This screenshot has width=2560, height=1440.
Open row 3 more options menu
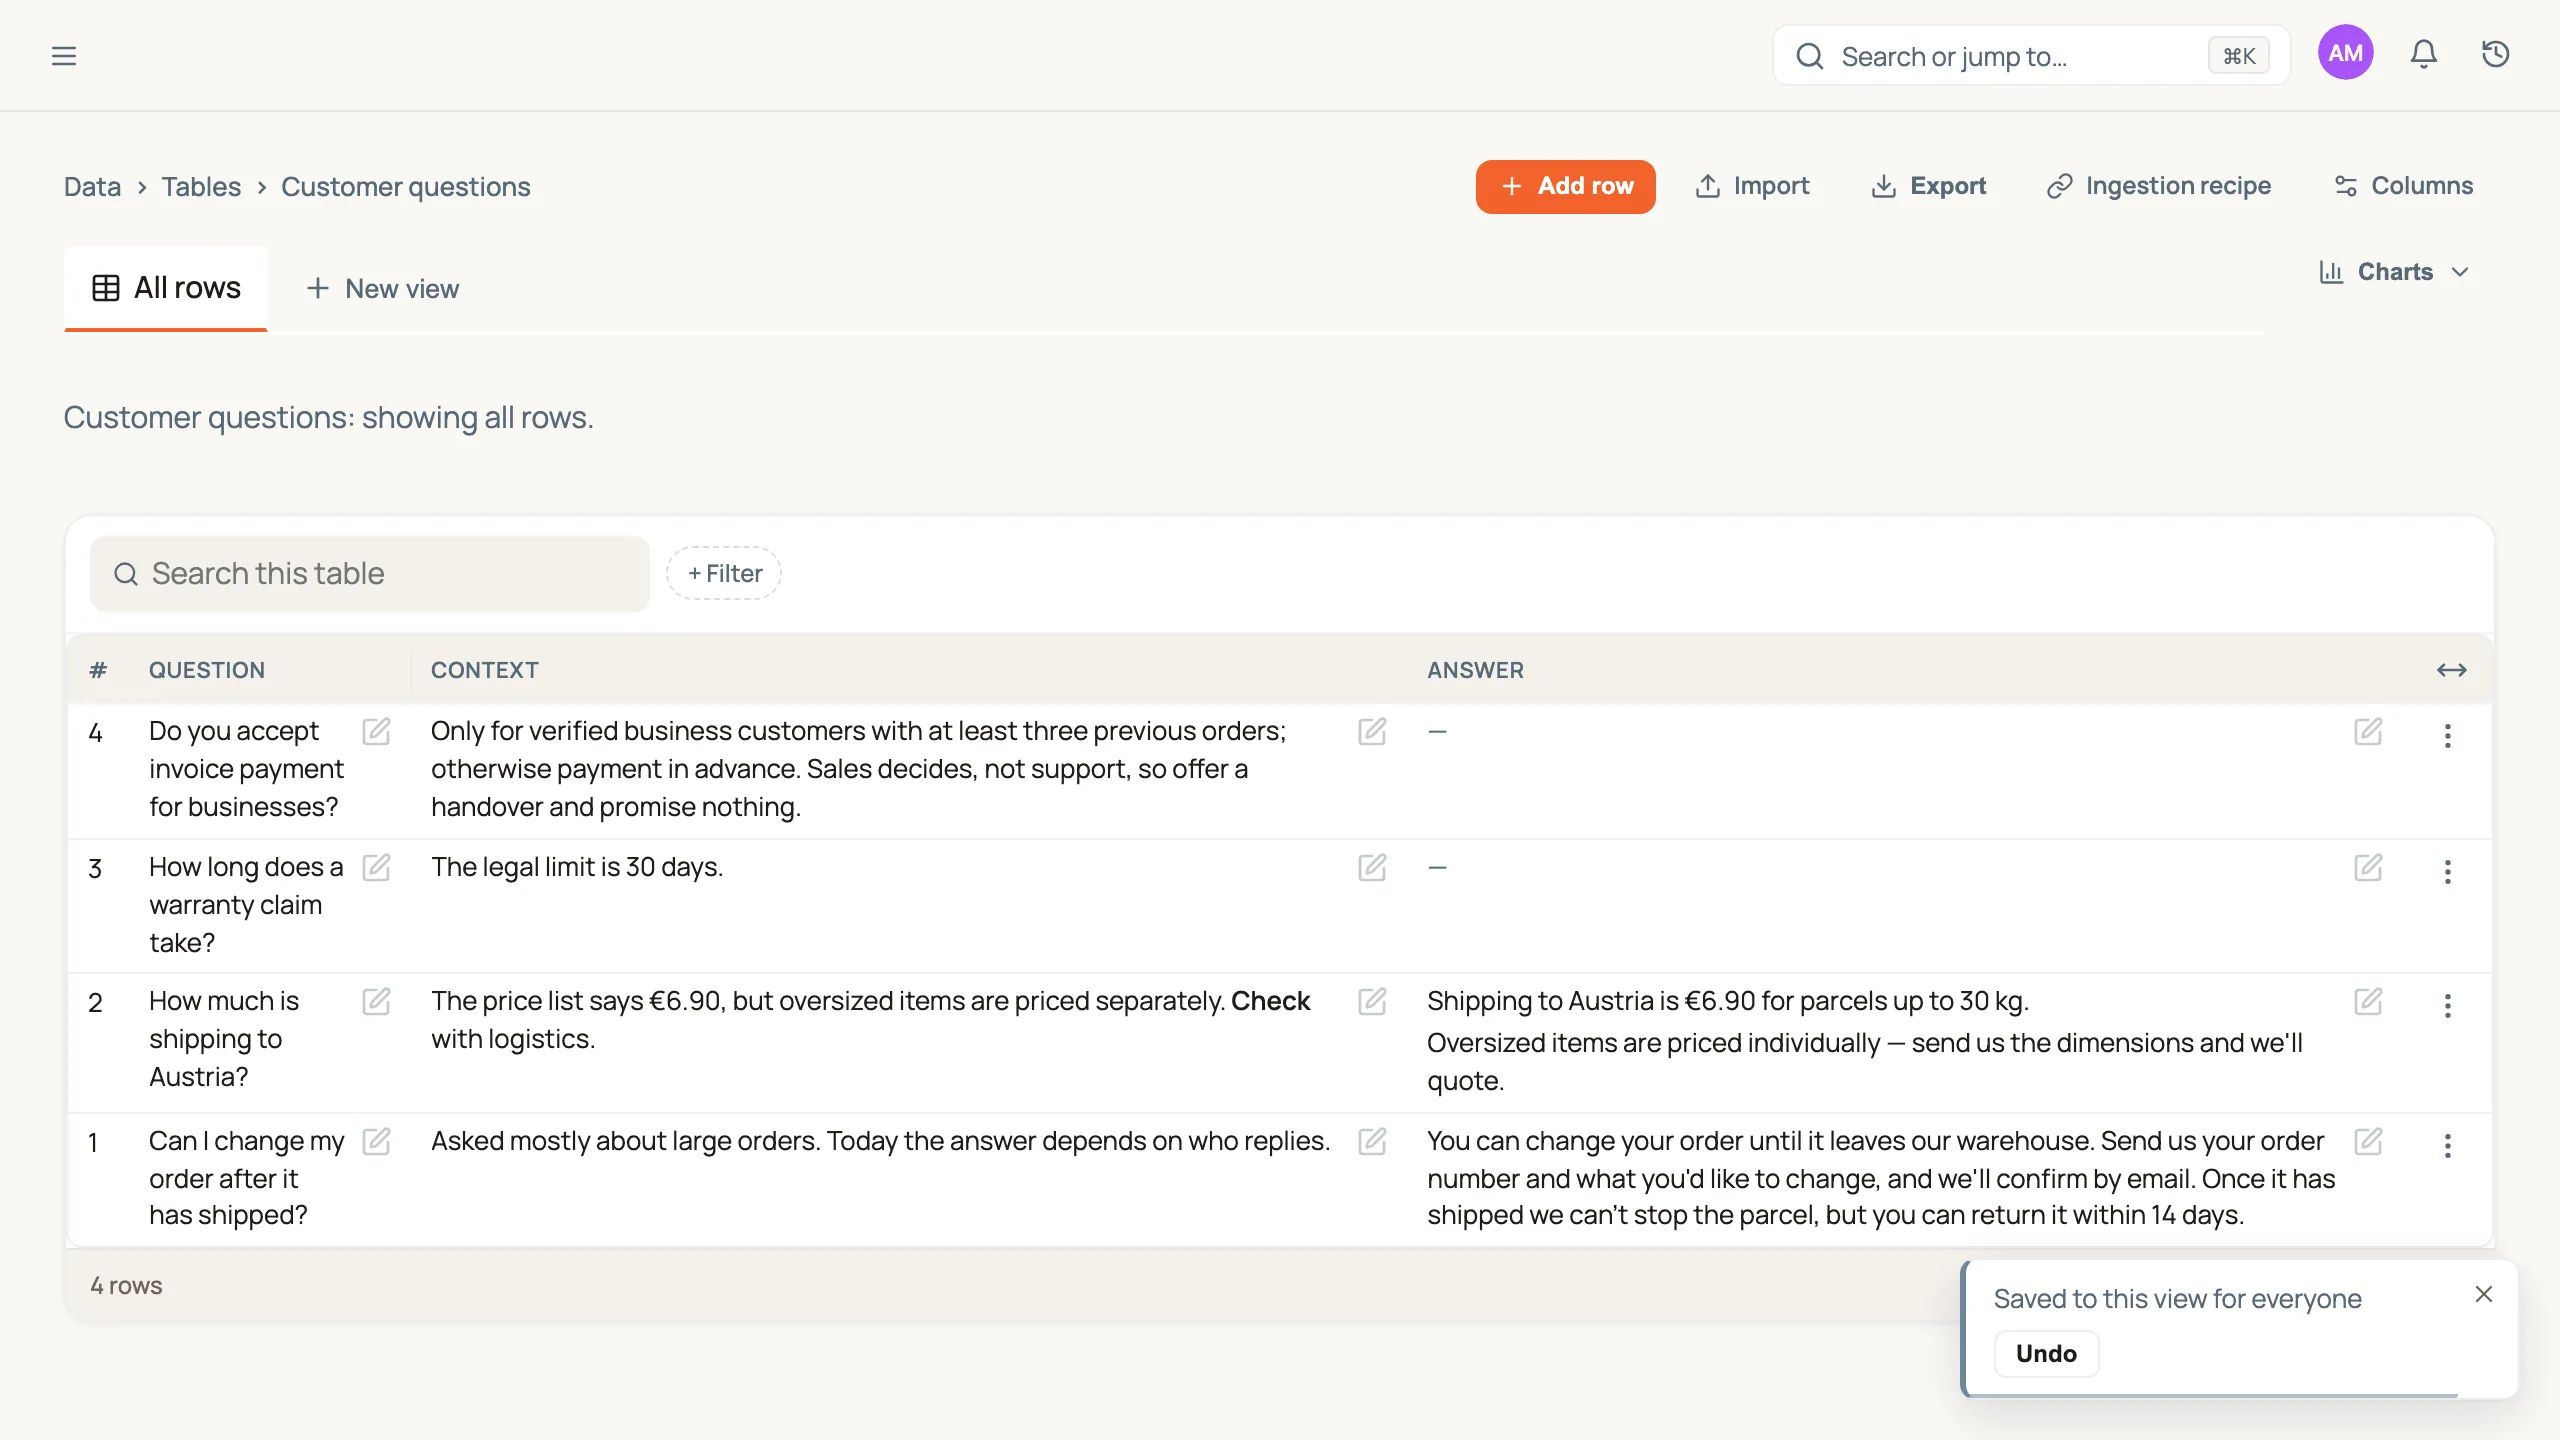2447,872
